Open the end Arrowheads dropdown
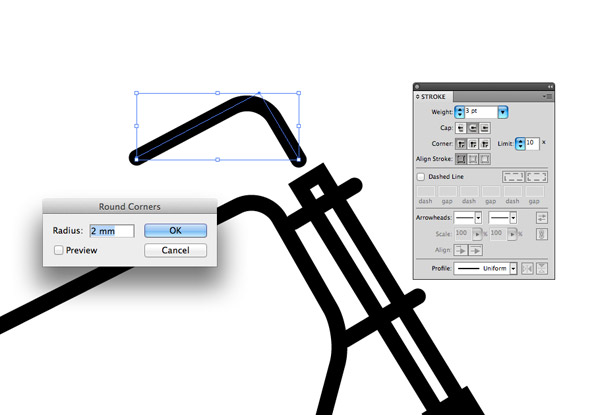 pos(513,218)
